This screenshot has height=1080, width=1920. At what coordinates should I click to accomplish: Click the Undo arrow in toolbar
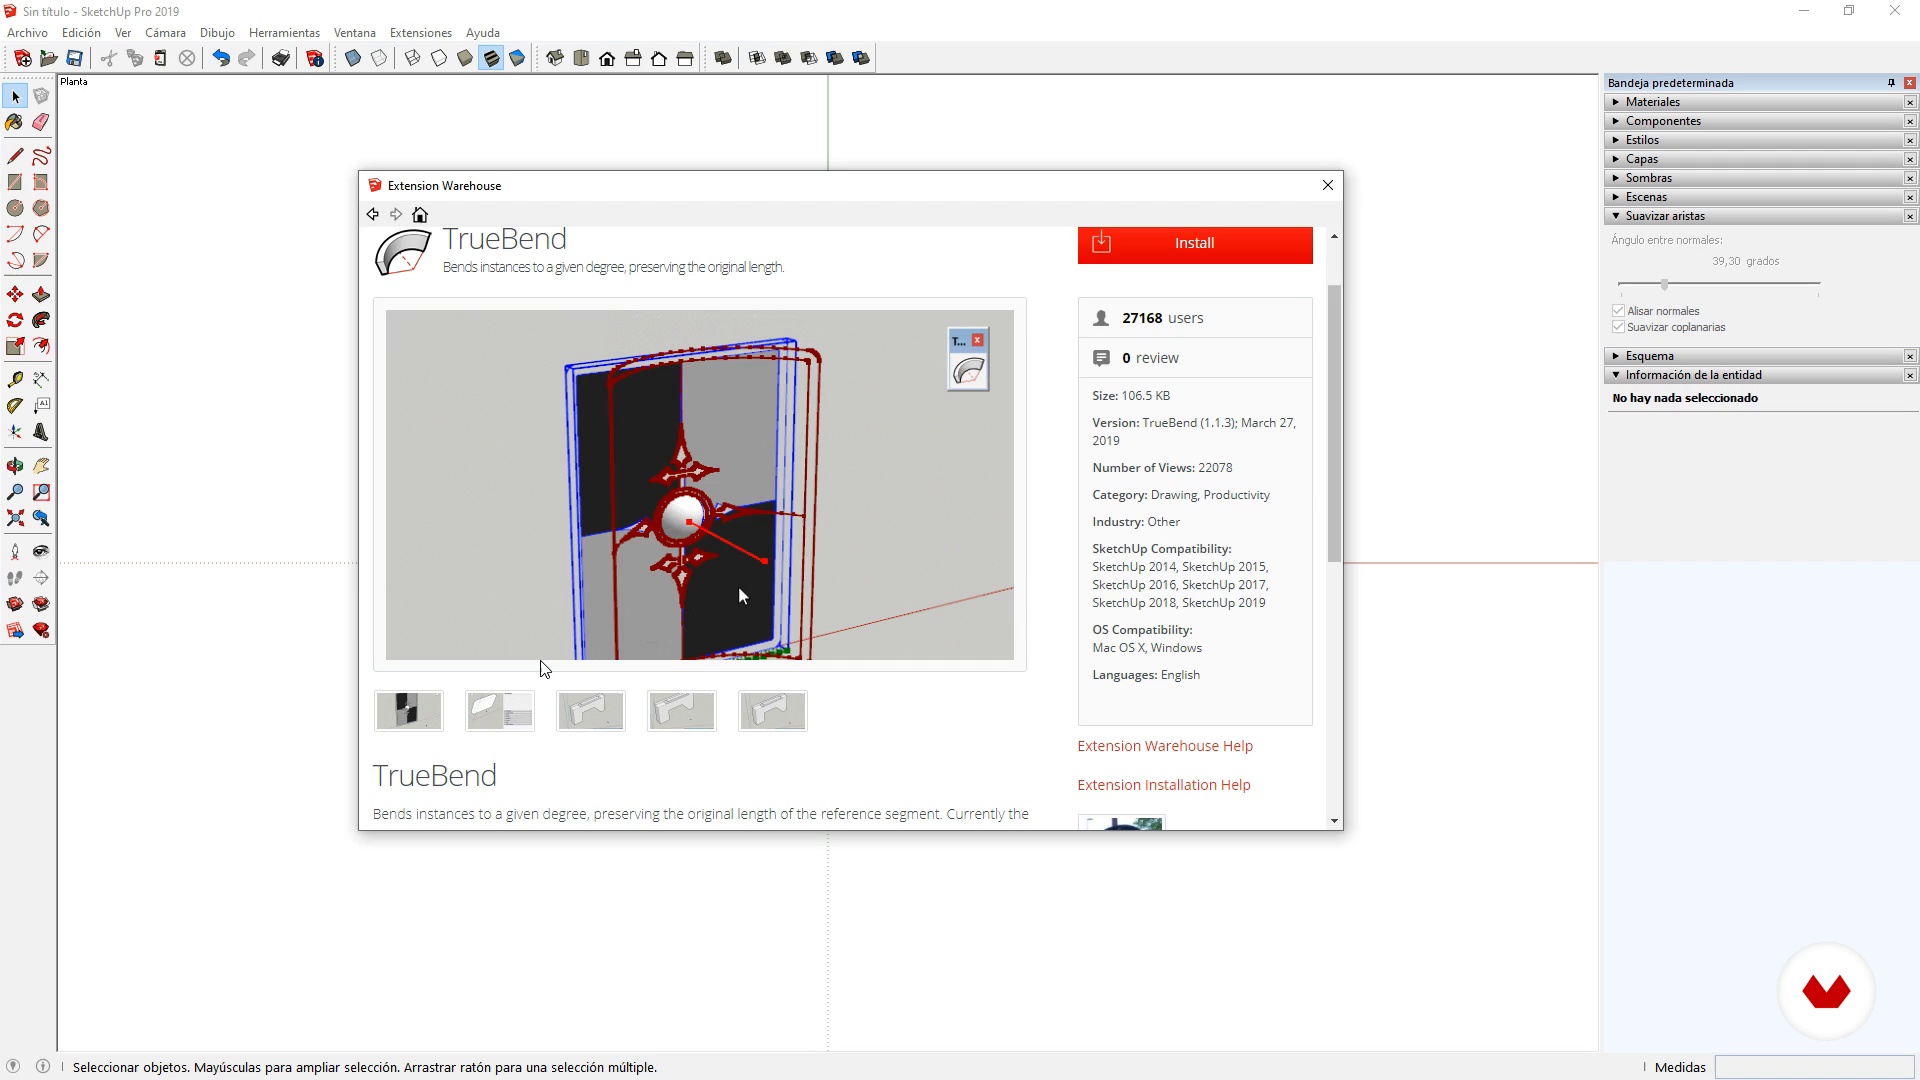pos(221,58)
